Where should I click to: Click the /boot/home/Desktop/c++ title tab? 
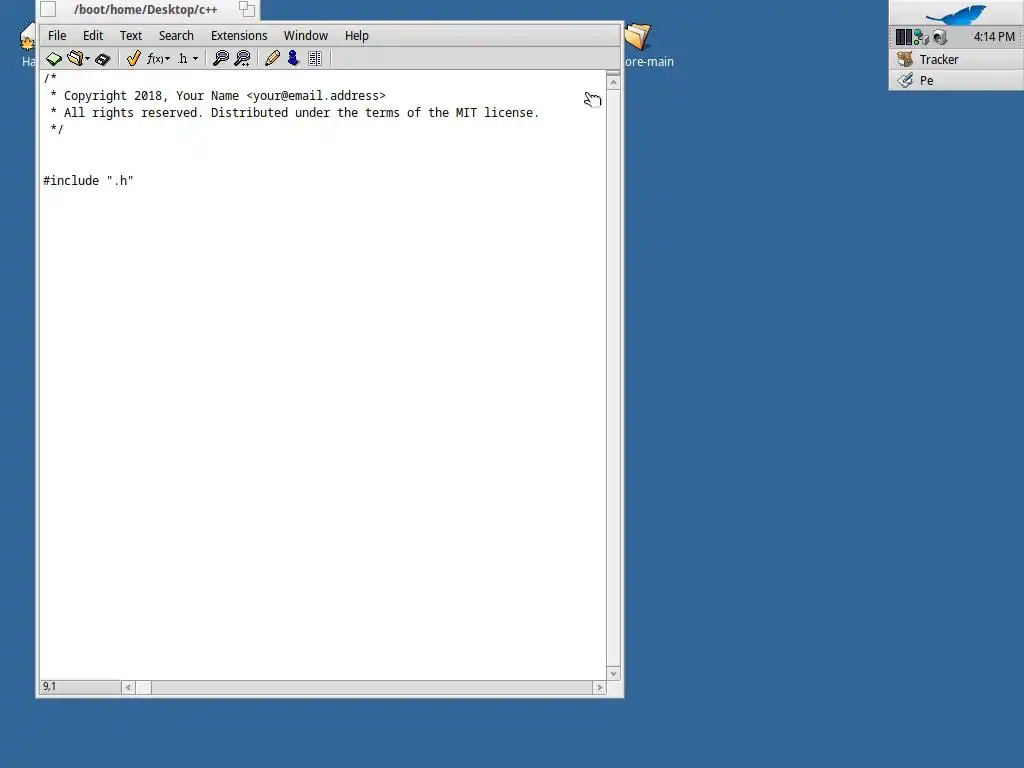[x=146, y=10]
